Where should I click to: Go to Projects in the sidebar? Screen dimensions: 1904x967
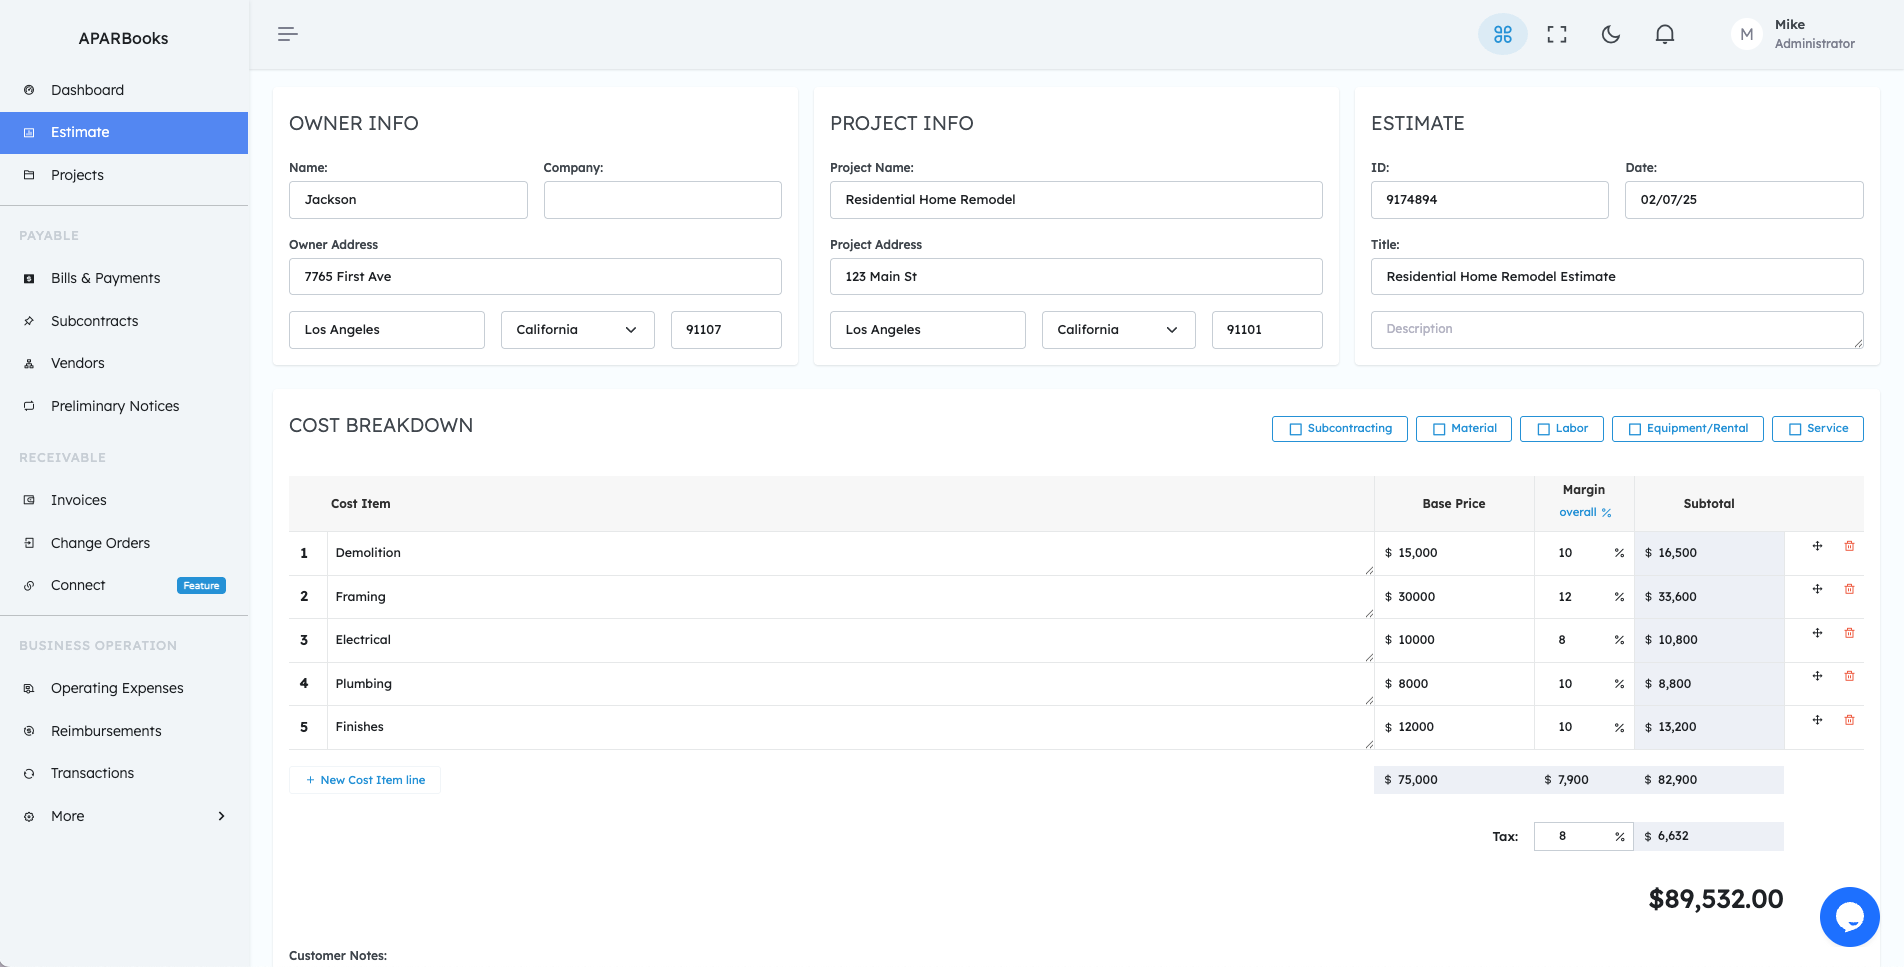coord(77,175)
